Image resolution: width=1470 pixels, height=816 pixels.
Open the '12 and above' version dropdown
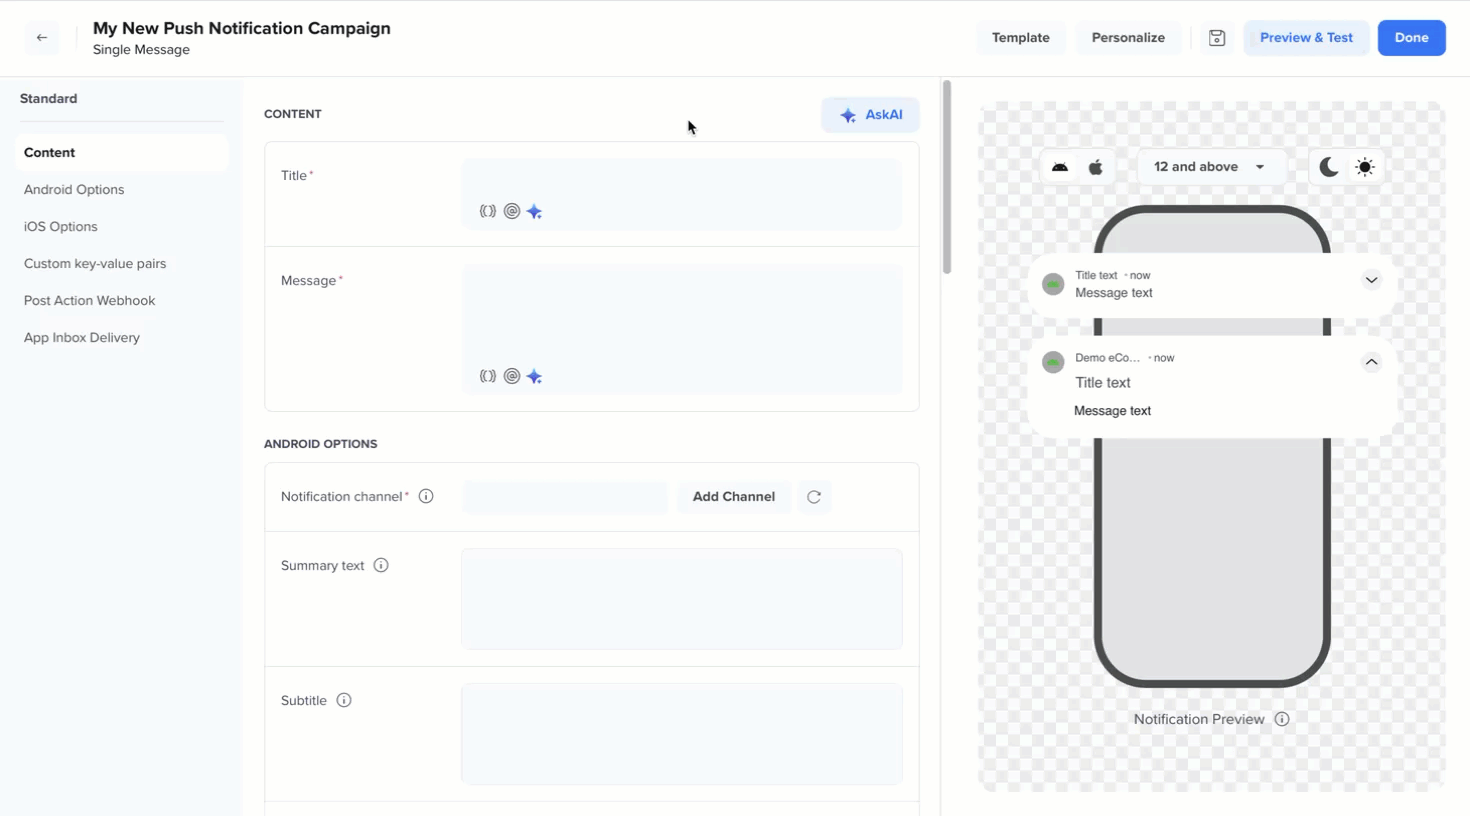(1210, 167)
